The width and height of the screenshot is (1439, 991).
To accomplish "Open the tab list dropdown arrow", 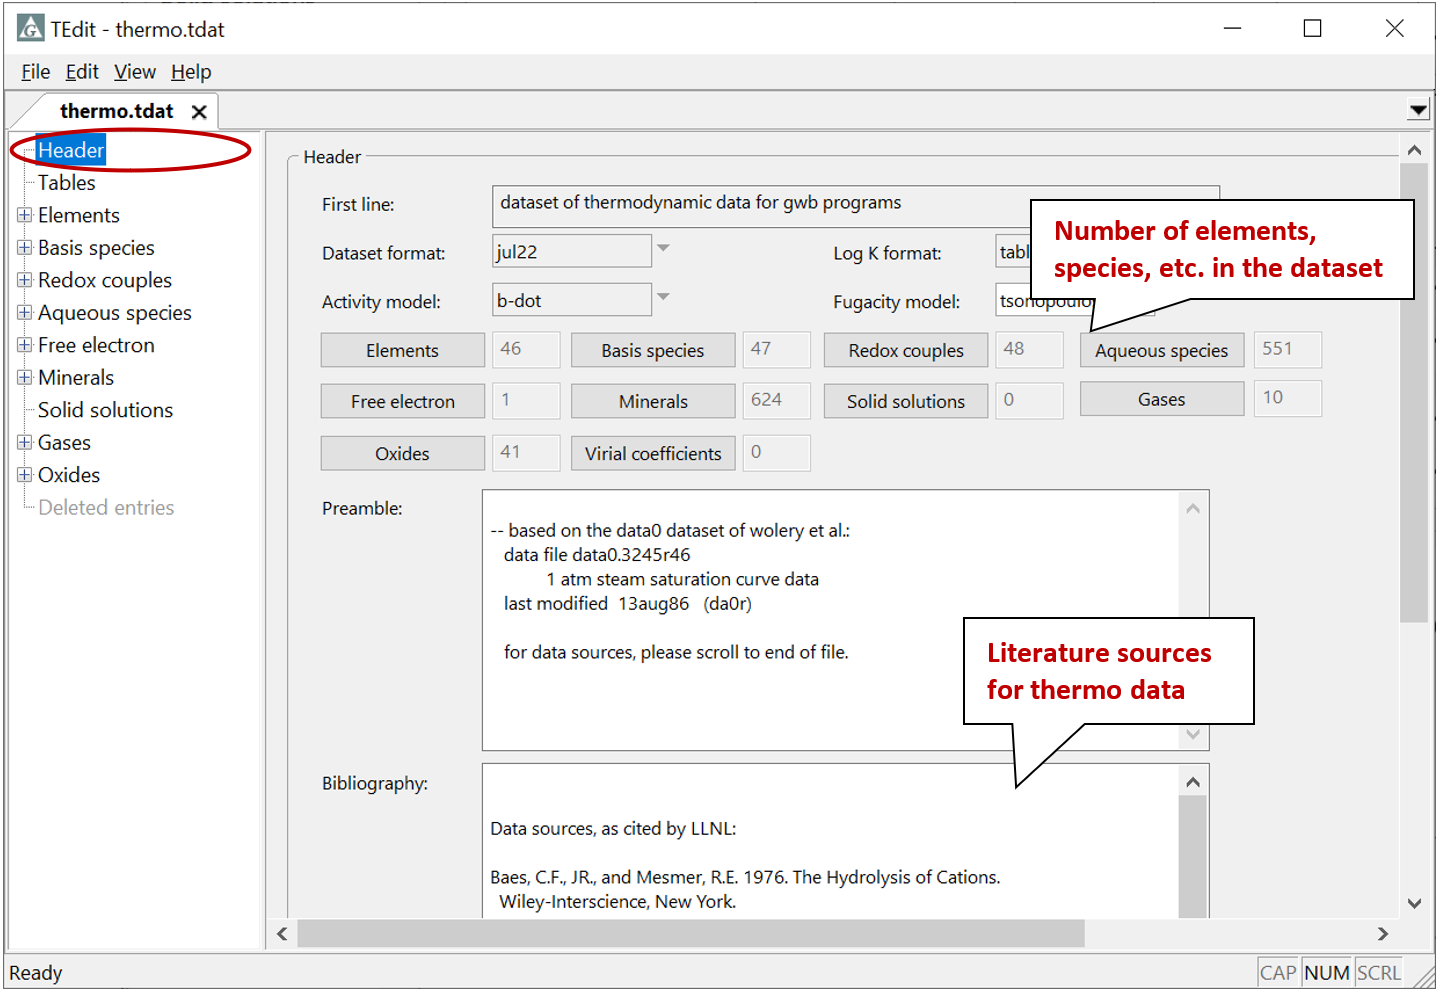I will pyautogui.click(x=1418, y=110).
